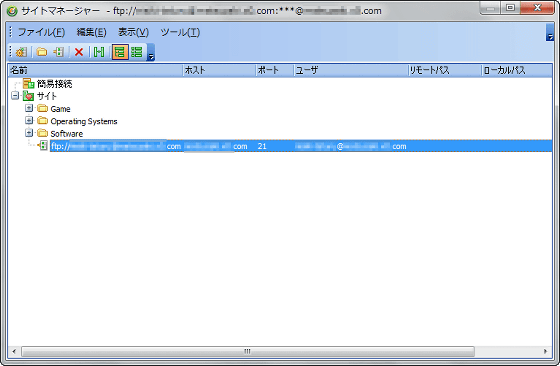Connect to site using green brackets icon
This screenshot has width=560, height=366.
99,52
